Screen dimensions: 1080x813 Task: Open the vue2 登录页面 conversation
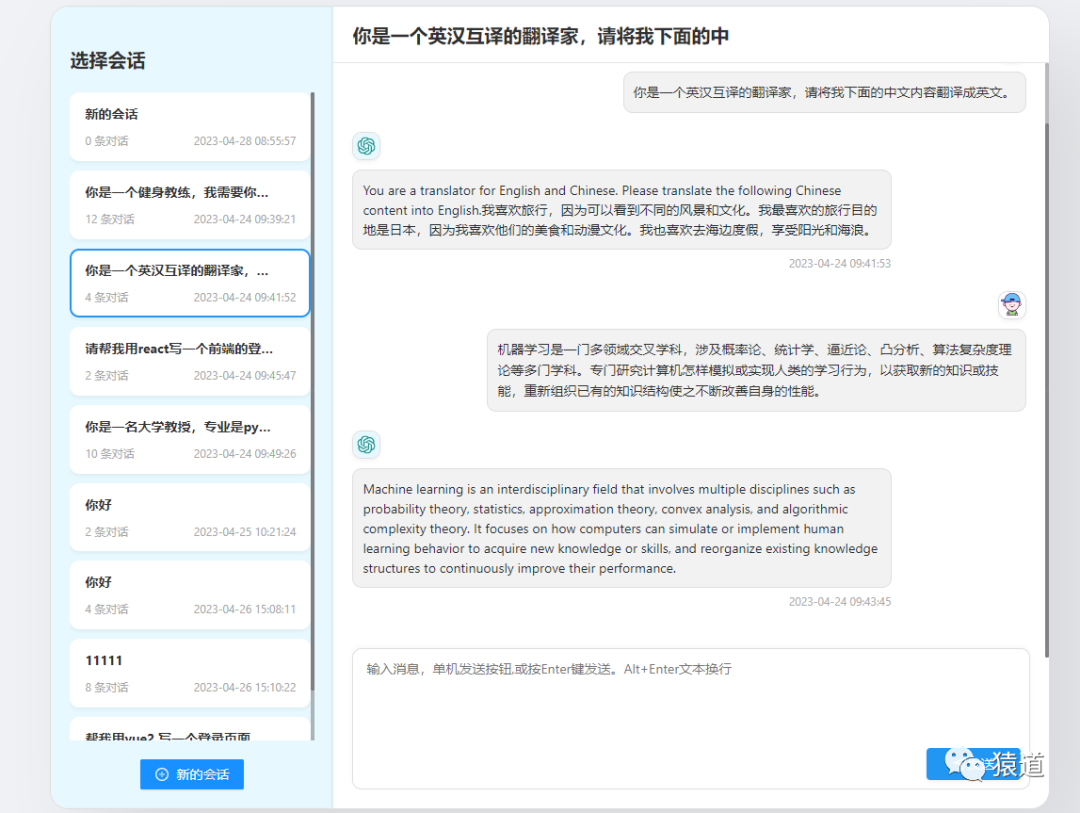pyautogui.click(x=190, y=737)
